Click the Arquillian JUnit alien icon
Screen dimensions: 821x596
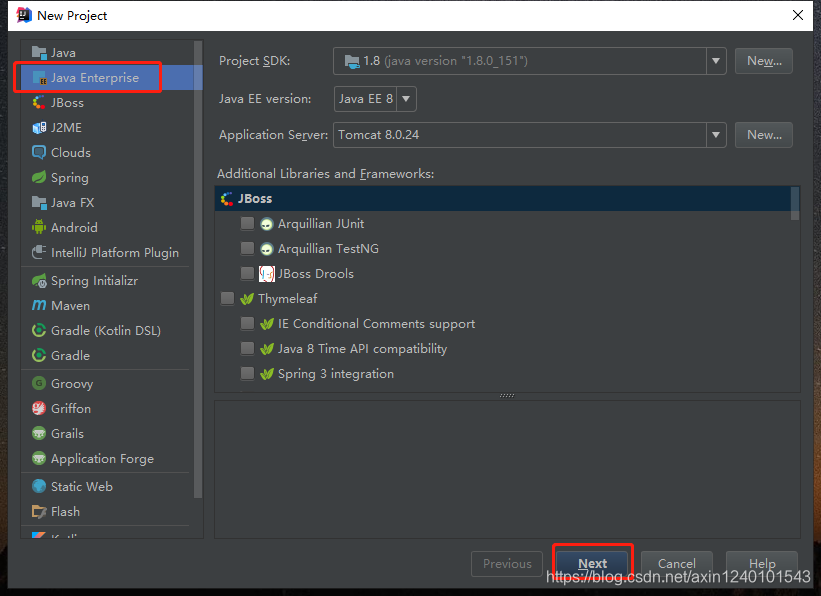[267, 224]
